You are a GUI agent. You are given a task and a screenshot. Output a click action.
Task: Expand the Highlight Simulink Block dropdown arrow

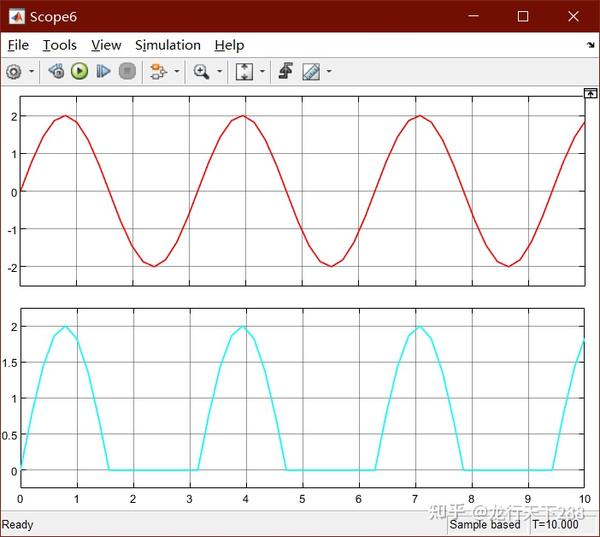(x=177, y=71)
